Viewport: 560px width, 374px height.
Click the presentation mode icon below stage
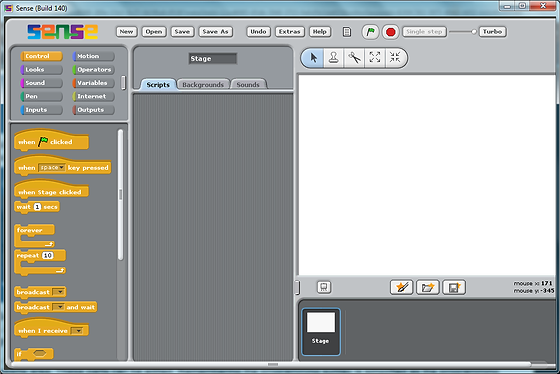pyautogui.click(x=324, y=287)
